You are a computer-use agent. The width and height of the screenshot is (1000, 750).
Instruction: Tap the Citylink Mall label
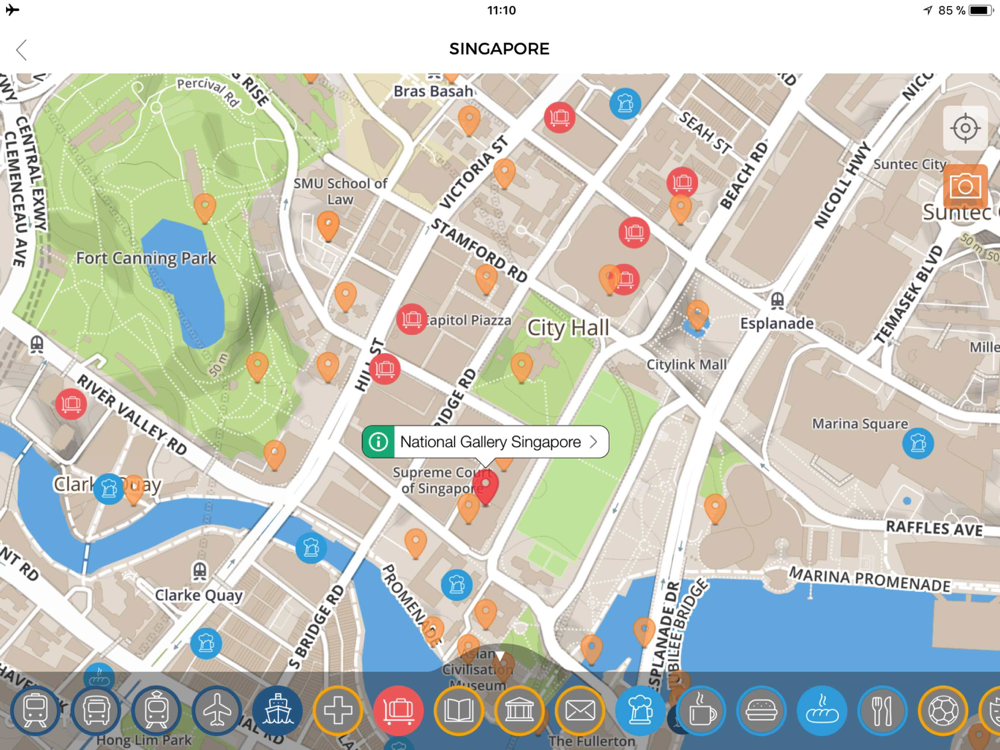686,365
